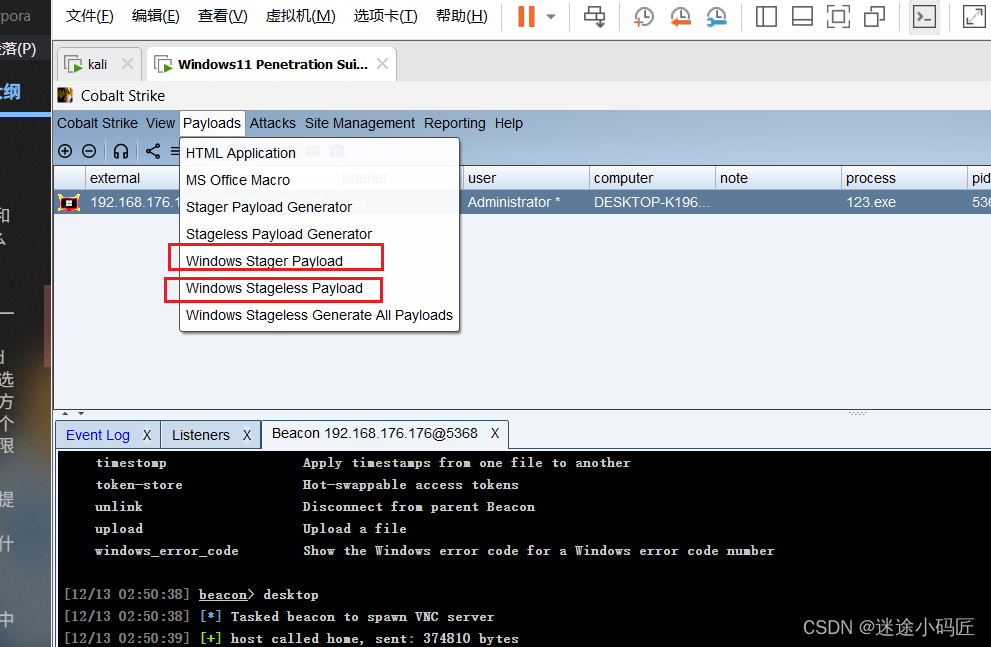This screenshot has width=991, height=647.
Task: Open VMware 帮助(H) menu
Action: [462, 16]
